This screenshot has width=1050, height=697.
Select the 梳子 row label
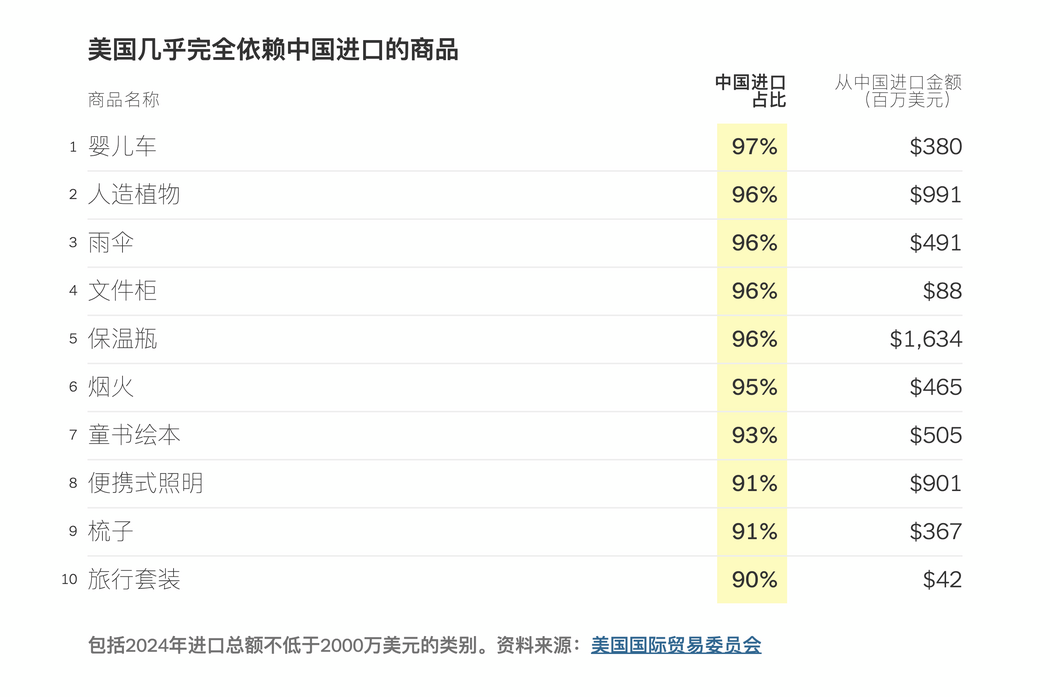pyautogui.click(x=110, y=532)
